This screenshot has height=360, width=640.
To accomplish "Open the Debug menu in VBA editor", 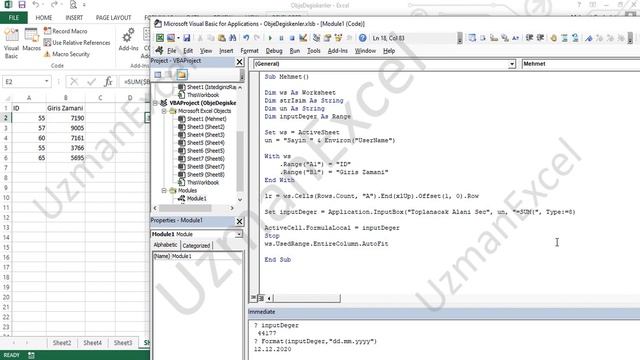I will tap(274, 51).
